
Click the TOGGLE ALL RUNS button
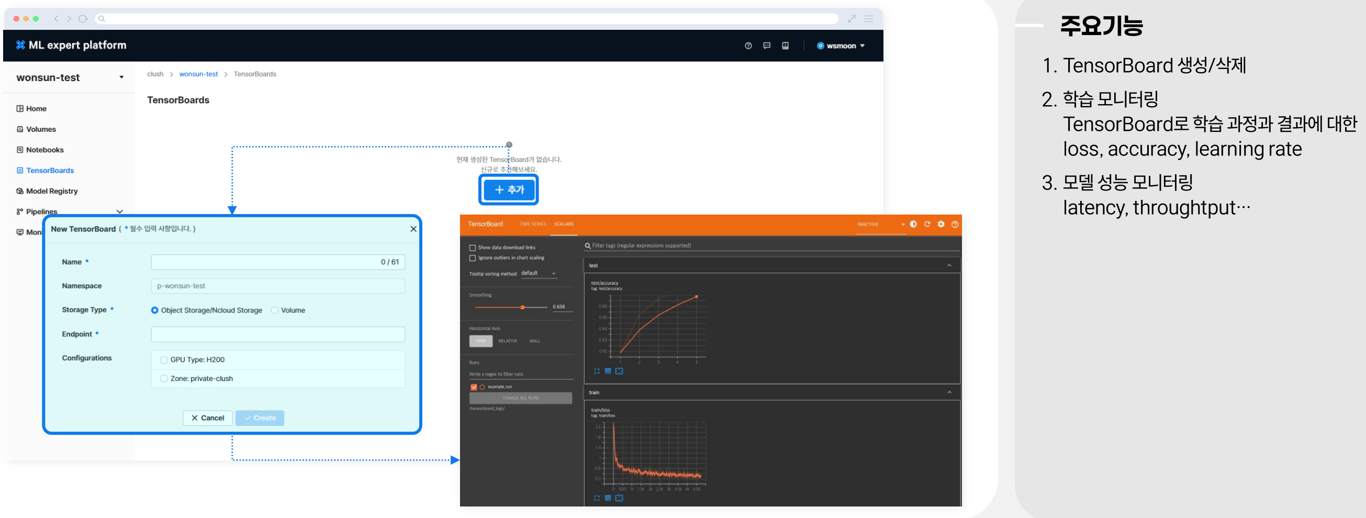(521, 398)
